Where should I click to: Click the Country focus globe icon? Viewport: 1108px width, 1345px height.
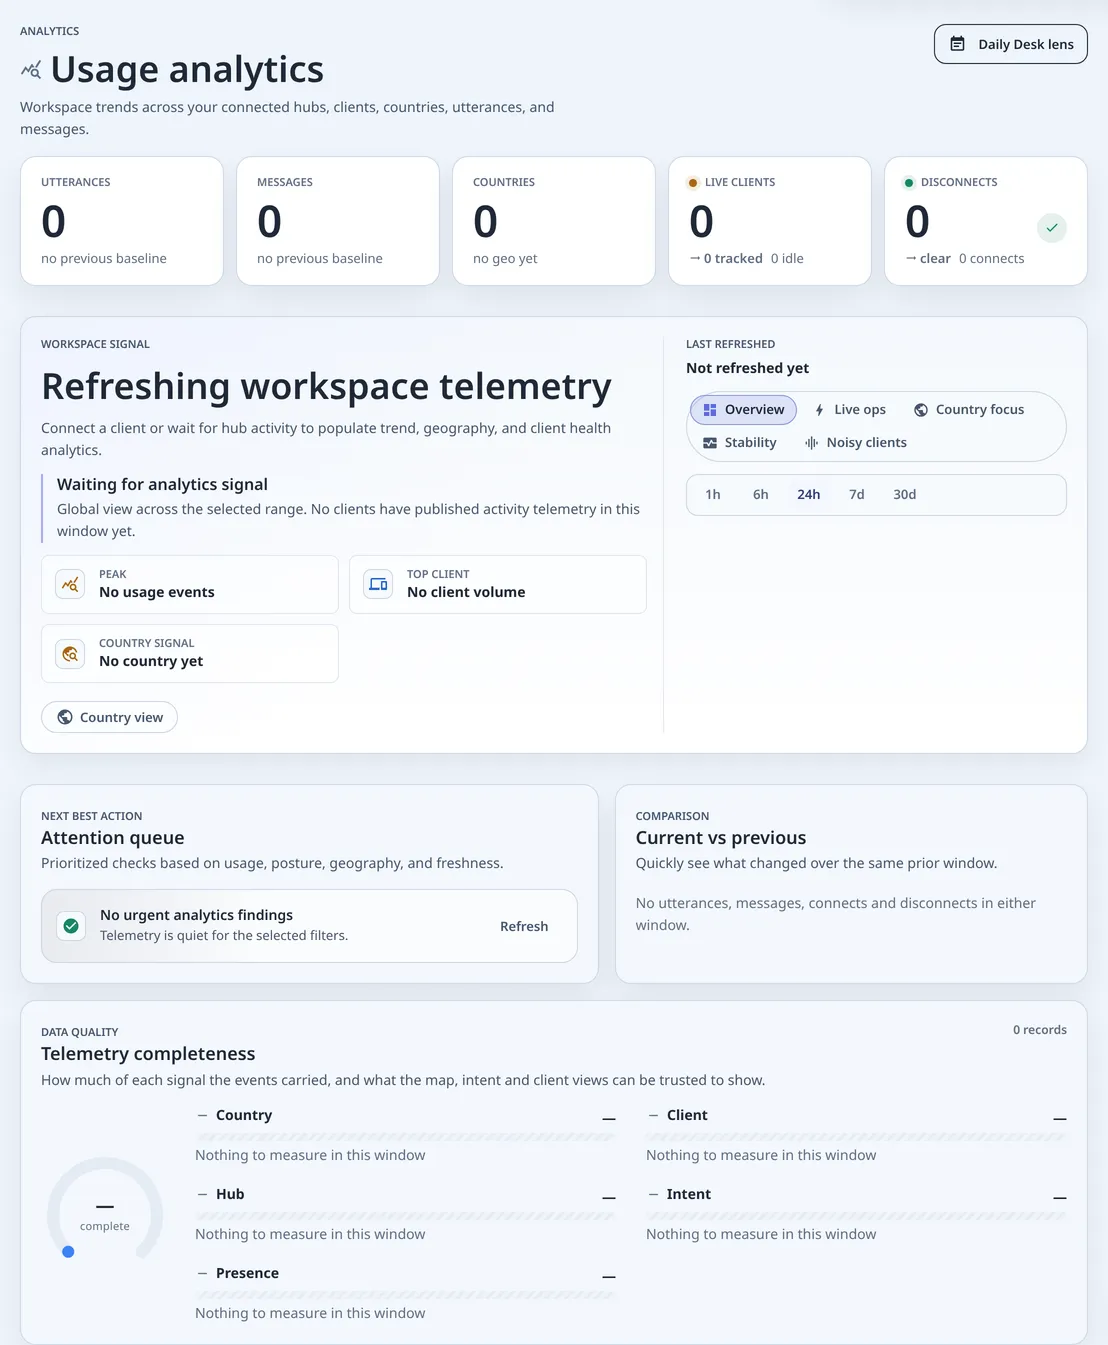[x=921, y=410]
